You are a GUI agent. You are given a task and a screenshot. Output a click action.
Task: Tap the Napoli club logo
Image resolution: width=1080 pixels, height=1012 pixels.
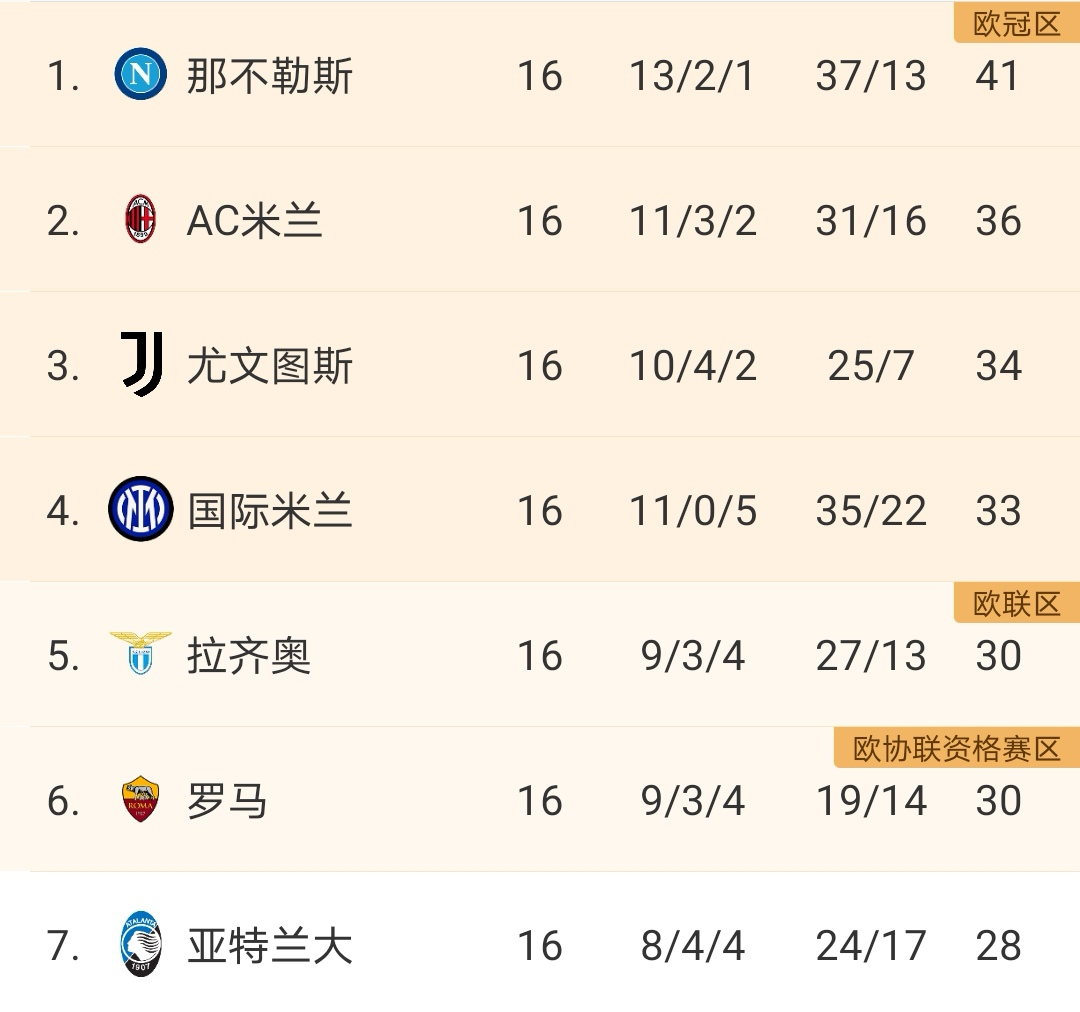click(141, 74)
